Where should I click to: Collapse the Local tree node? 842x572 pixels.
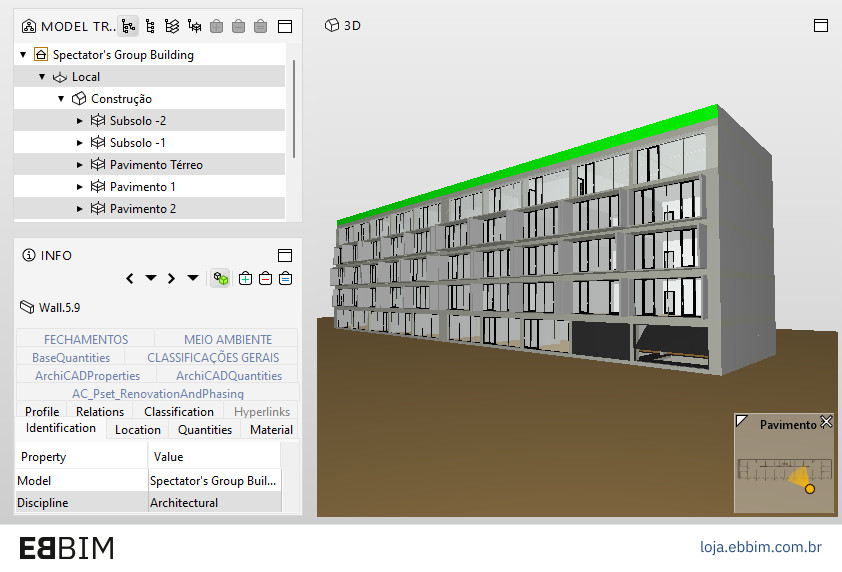[42, 76]
